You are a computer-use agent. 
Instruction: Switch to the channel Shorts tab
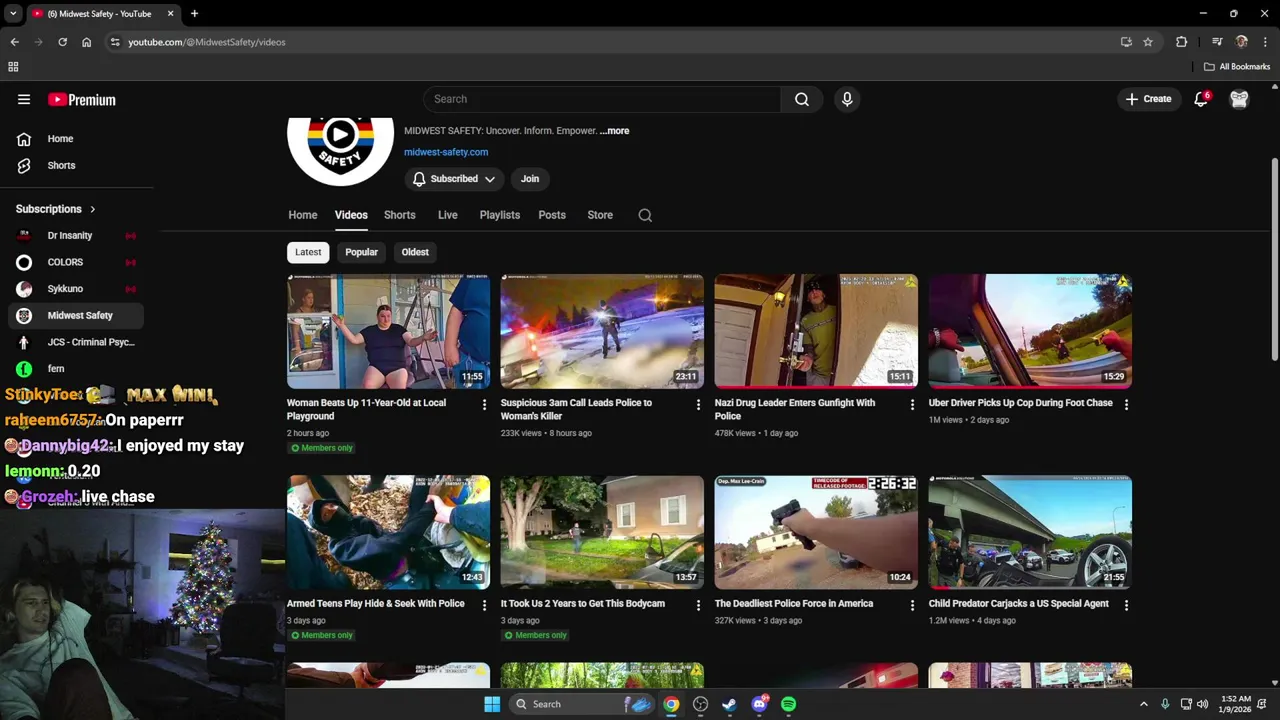(x=400, y=215)
